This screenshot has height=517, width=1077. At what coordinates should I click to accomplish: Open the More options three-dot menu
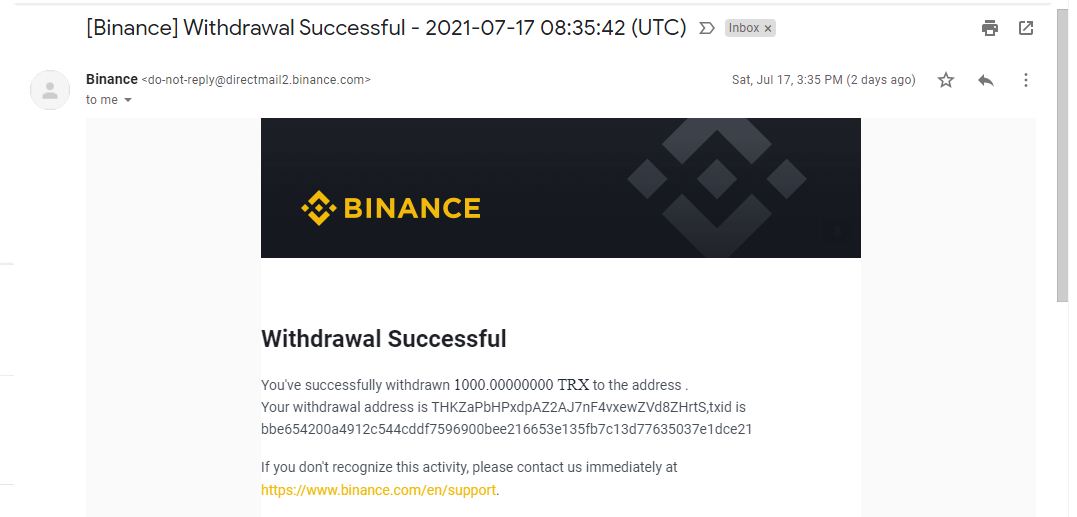[1025, 80]
